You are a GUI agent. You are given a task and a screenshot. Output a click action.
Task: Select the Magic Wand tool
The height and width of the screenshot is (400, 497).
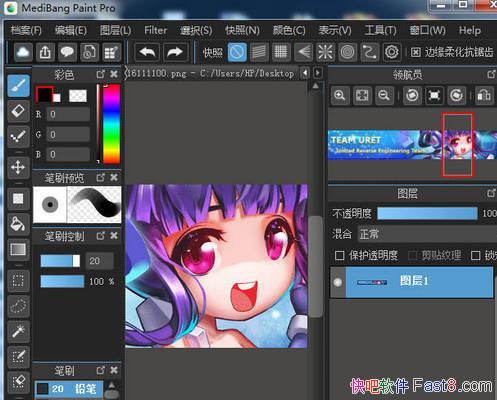[x=18, y=331]
